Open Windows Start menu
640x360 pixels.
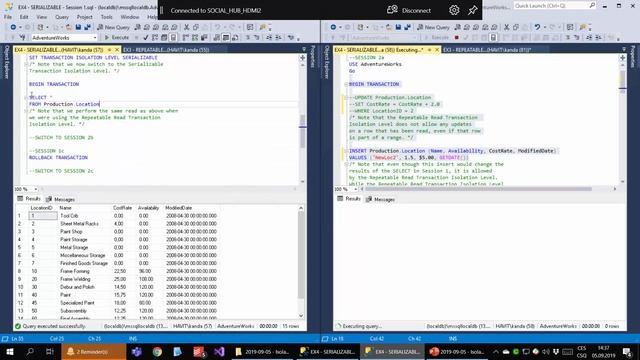[10, 352]
